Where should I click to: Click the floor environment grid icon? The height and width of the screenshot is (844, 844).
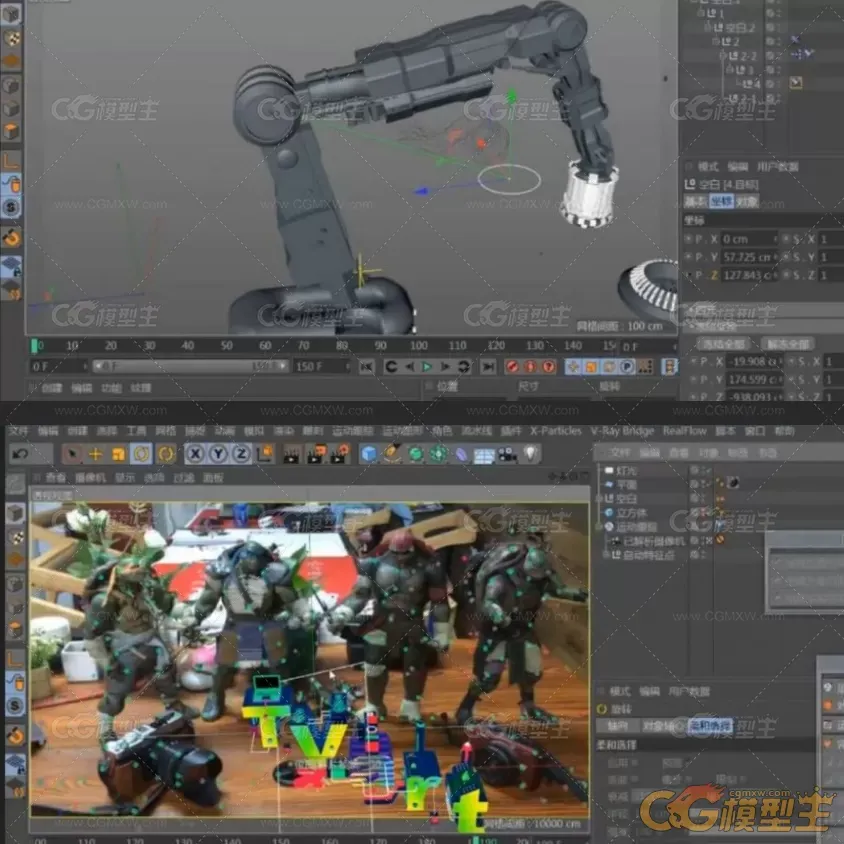point(483,456)
